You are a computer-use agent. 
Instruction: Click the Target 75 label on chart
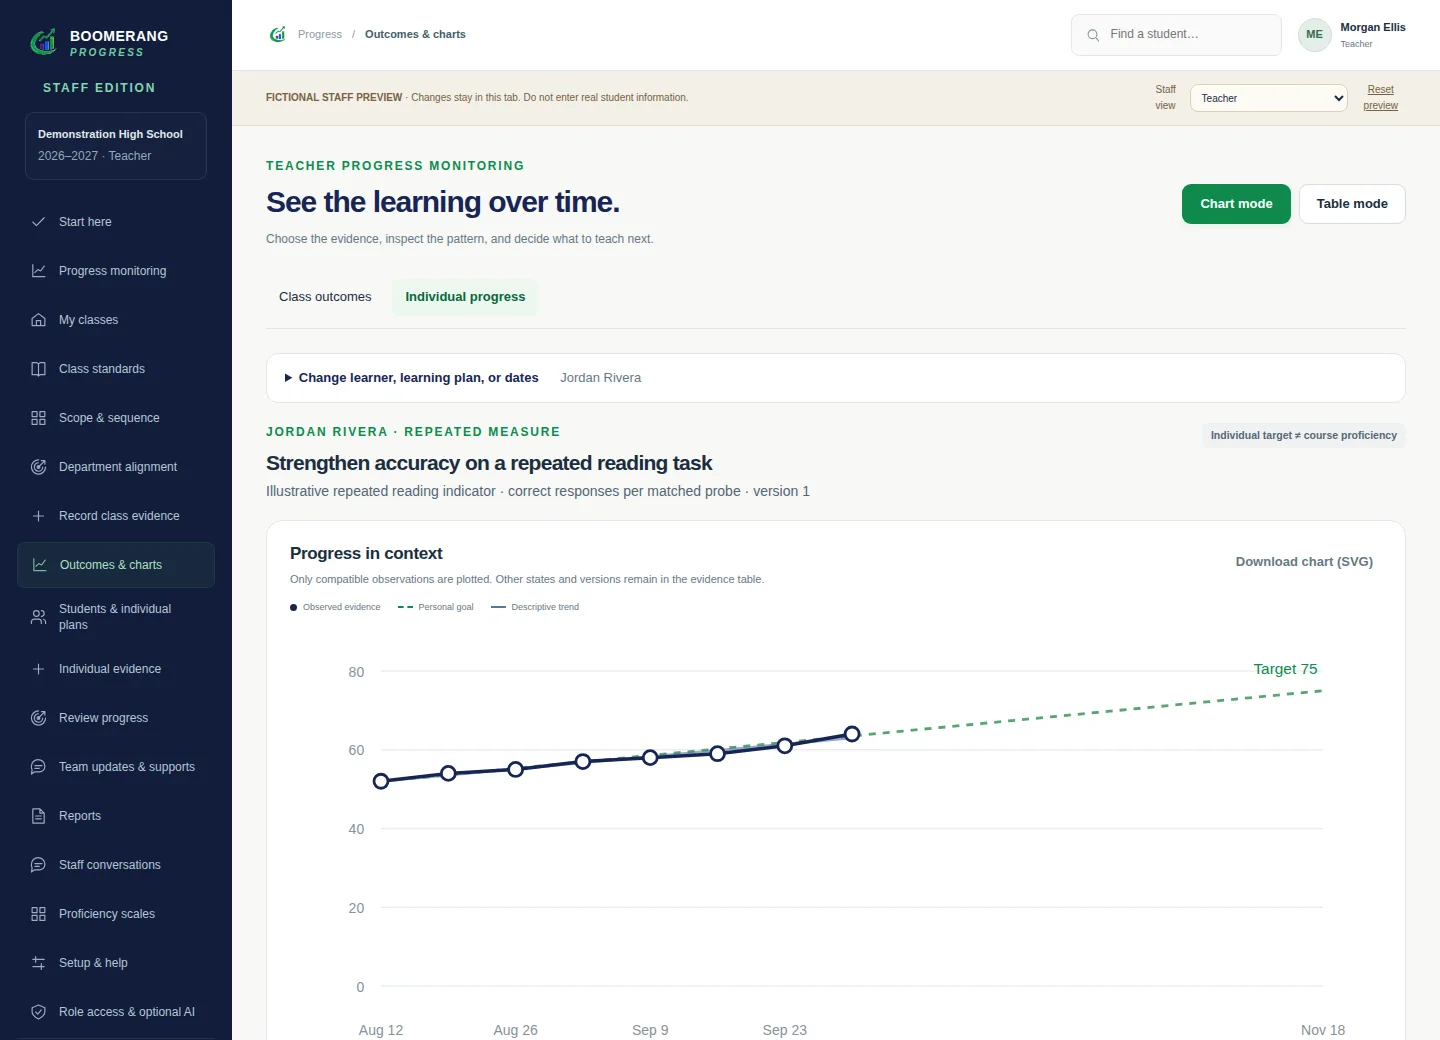1285,669
